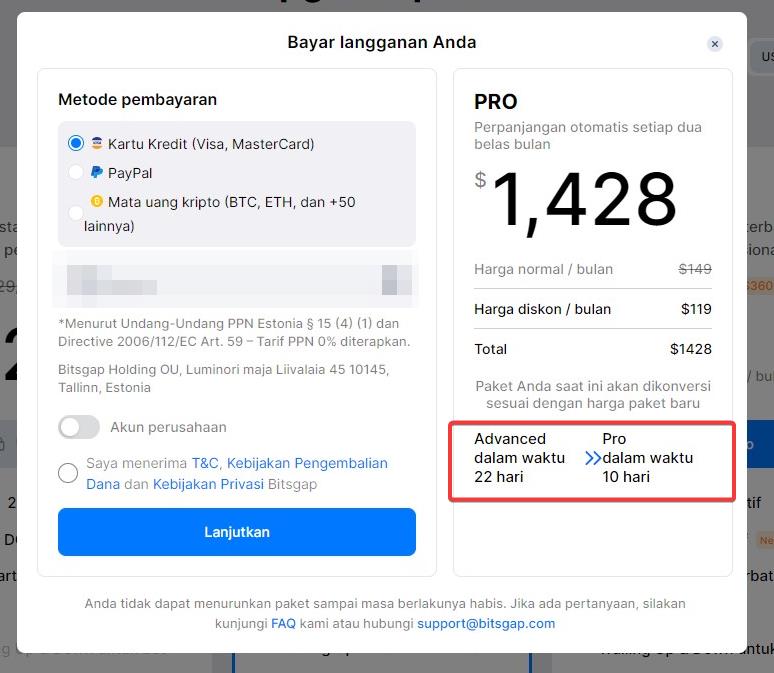774x673 pixels.
Task: Open the Kebijakan Privasi link
Action: pos(208,484)
